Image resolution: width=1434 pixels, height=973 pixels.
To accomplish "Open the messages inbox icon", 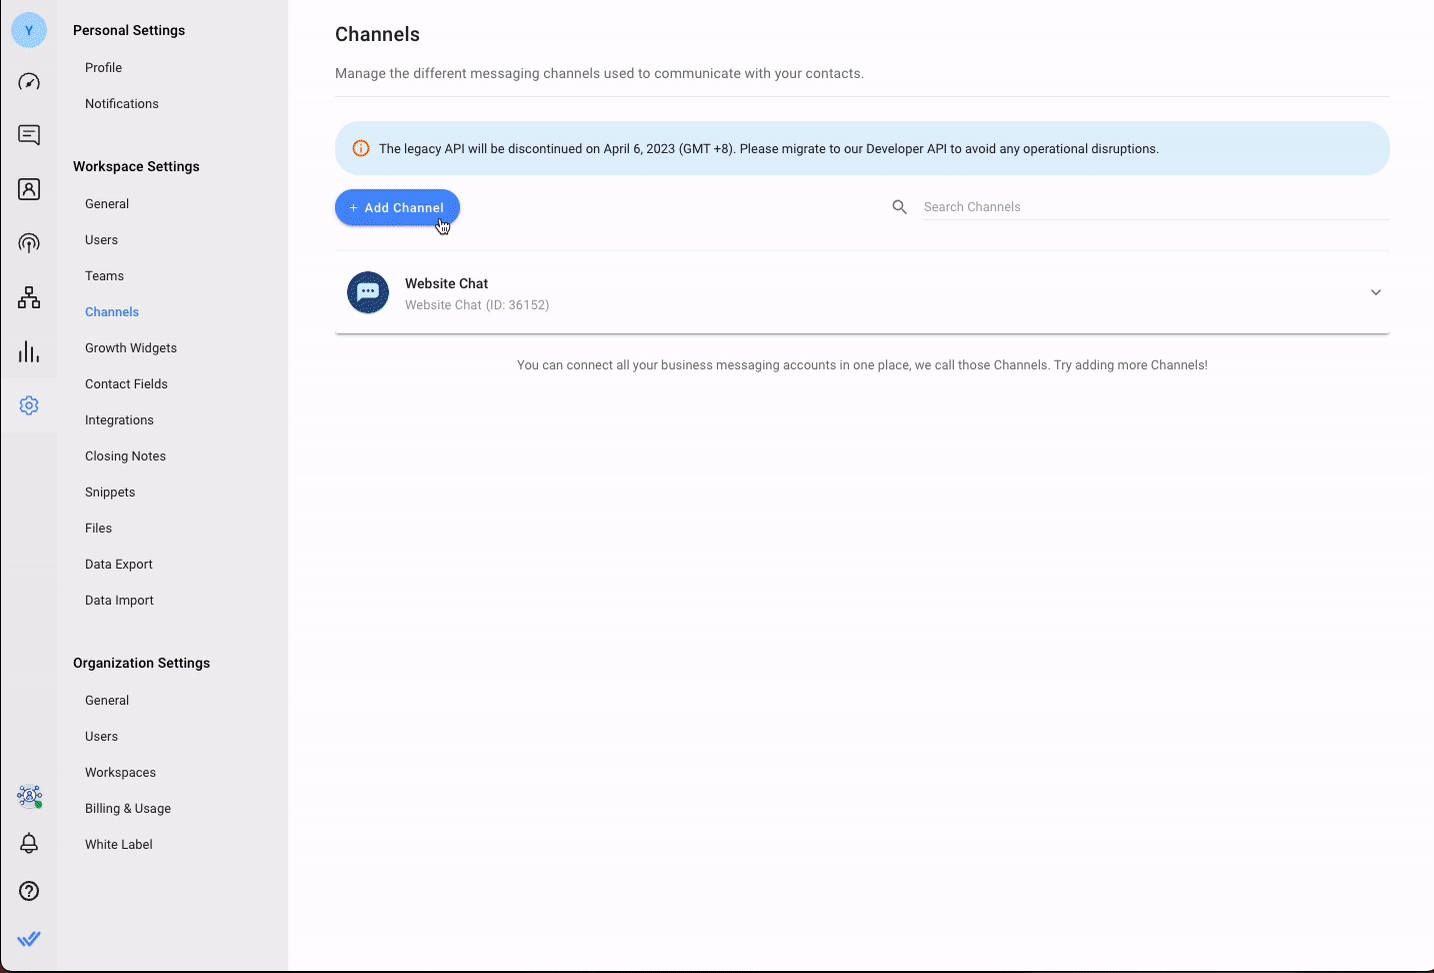I will tap(29, 135).
